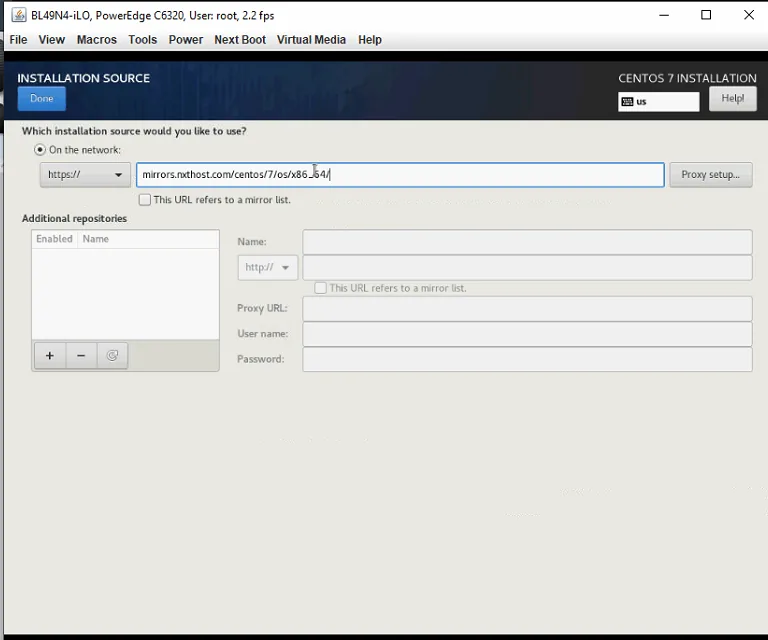Viewport: 768px width, 640px height.
Task: Click the Help! button
Action: pos(733,98)
